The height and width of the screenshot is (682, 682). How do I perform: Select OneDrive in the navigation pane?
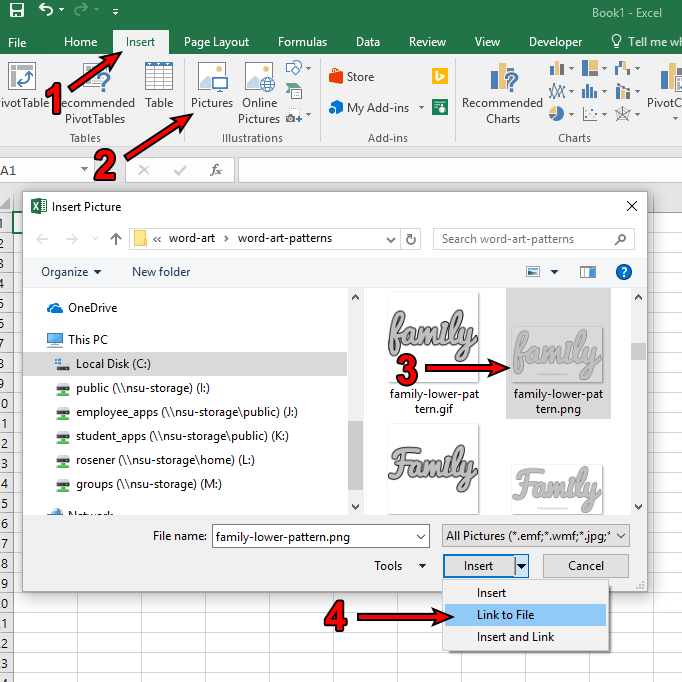point(82,308)
